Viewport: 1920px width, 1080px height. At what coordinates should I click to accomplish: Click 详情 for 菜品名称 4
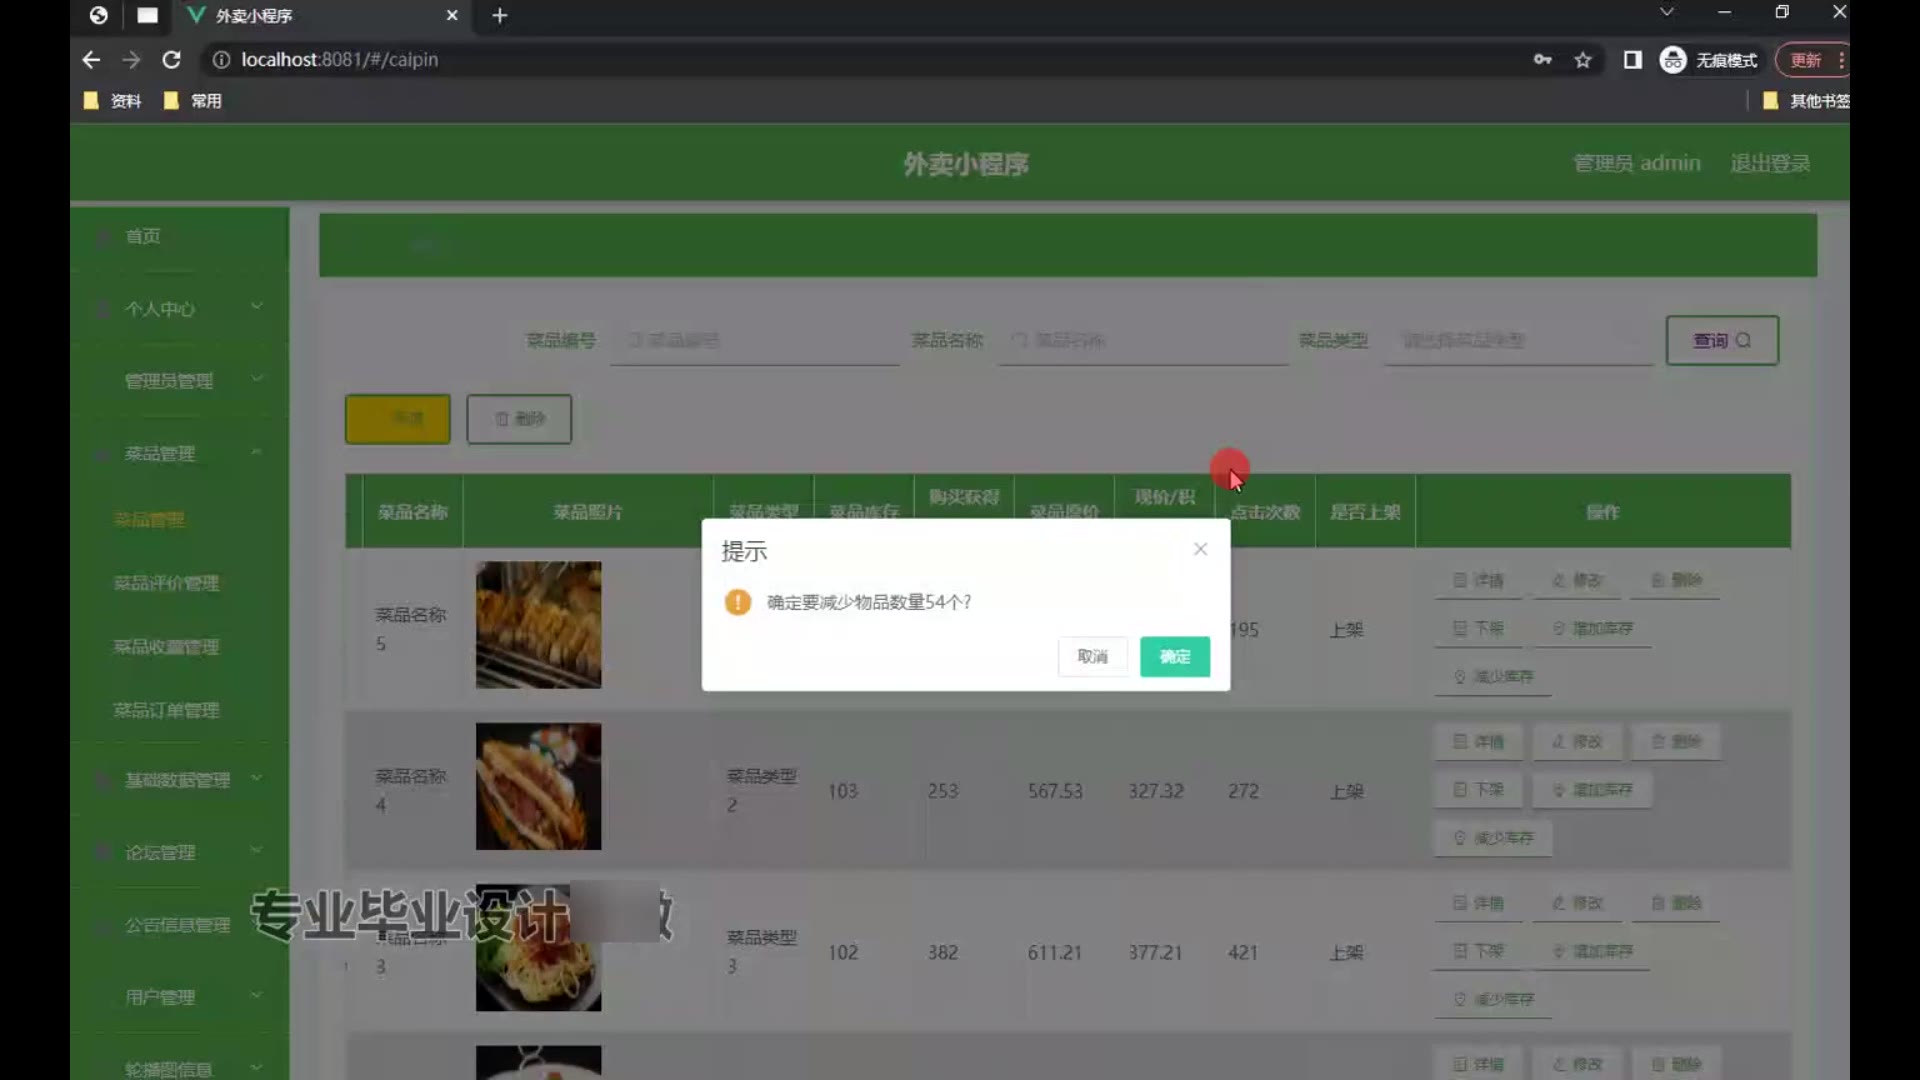(1478, 742)
